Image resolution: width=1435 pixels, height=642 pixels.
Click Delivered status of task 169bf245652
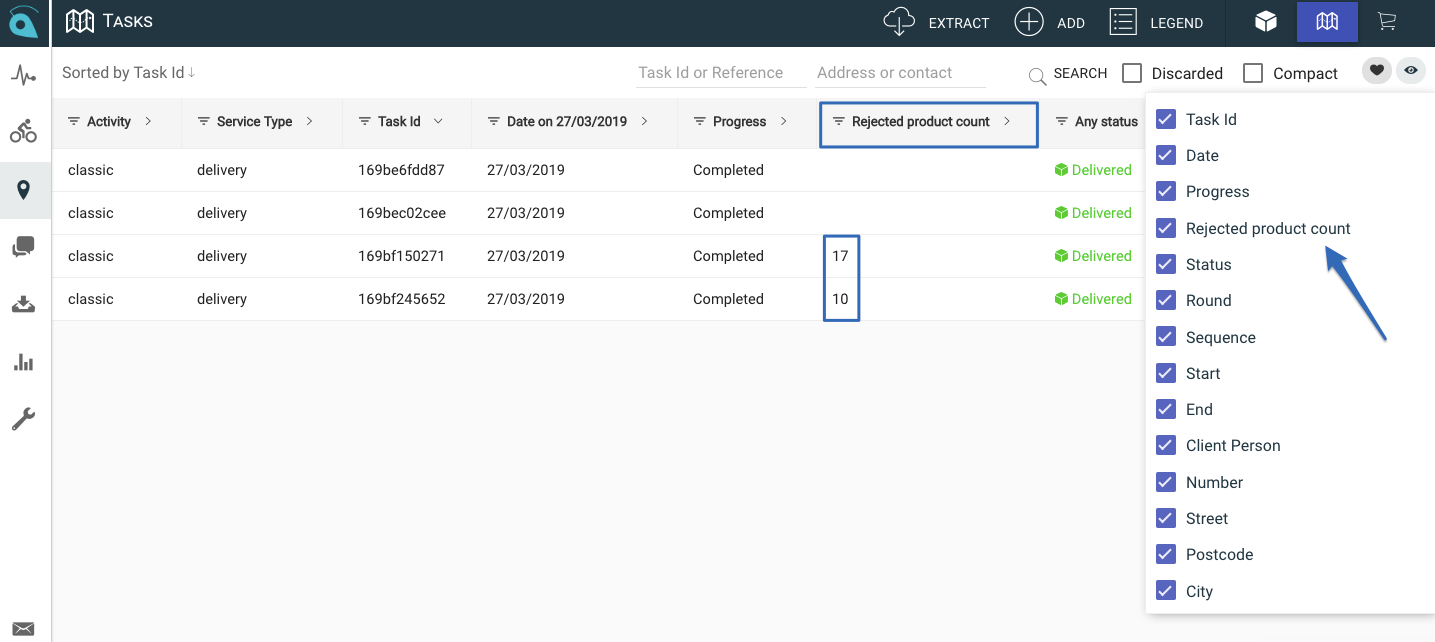click(x=1093, y=299)
